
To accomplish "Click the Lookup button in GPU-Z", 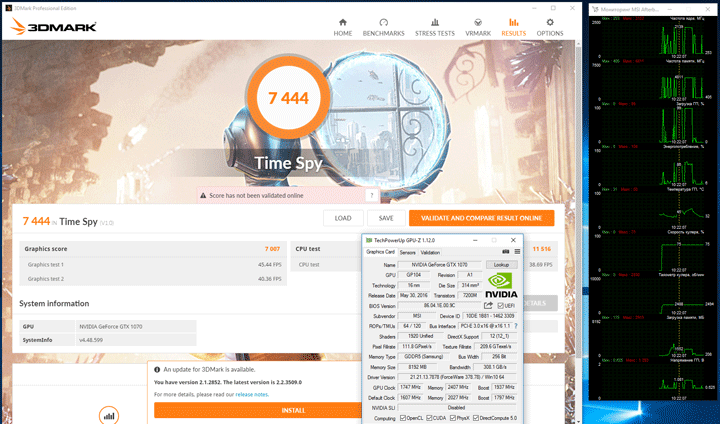I will point(501,265).
